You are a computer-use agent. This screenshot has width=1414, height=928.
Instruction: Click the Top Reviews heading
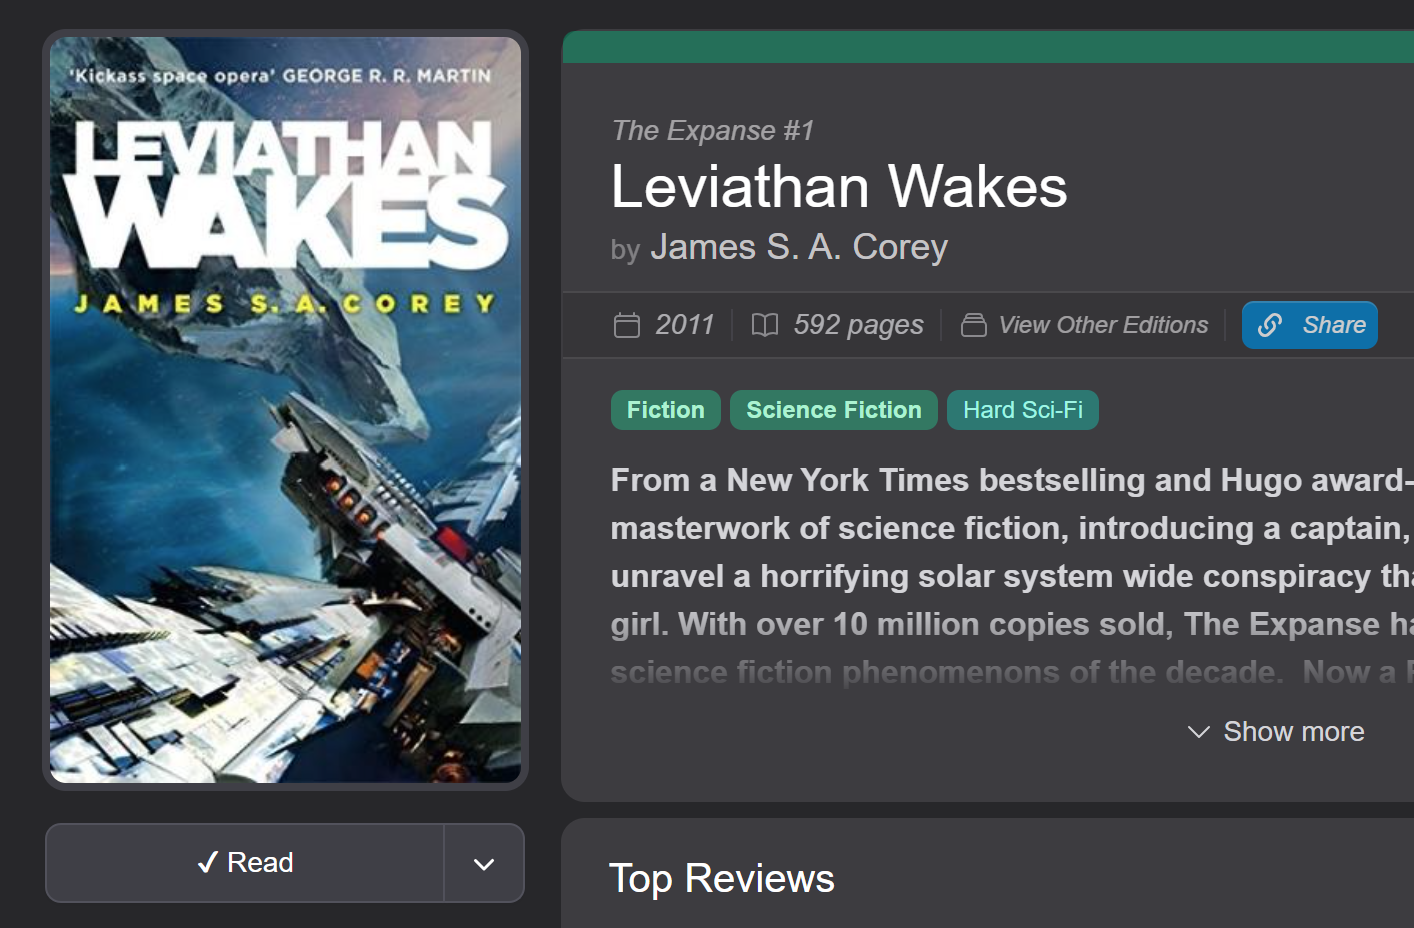[x=722, y=879]
